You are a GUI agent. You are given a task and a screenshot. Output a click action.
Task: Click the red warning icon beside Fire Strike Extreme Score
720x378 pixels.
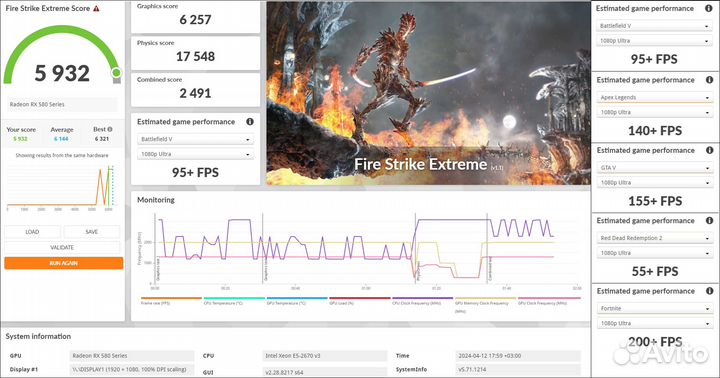96,8
